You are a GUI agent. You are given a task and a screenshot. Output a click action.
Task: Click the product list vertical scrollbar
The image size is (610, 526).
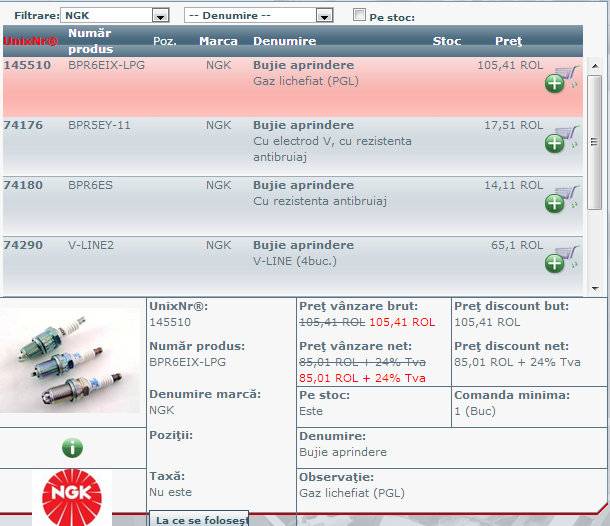click(x=594, y=180)
